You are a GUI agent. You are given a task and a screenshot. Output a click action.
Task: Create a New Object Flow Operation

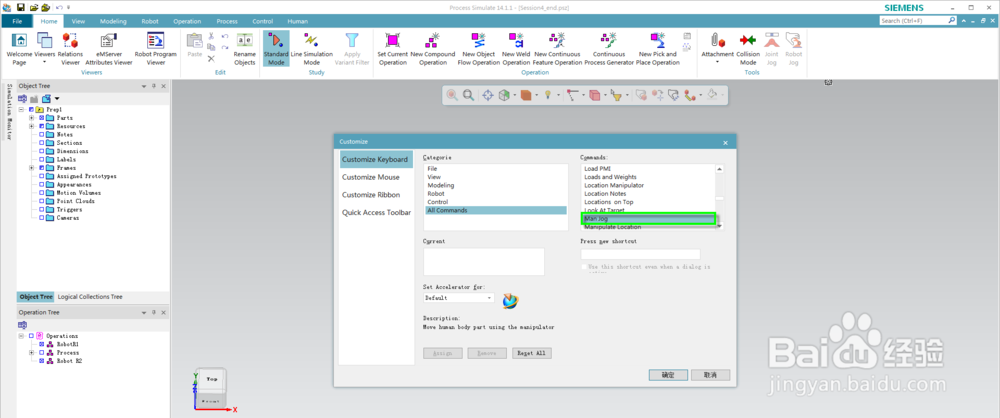coord(481,49)
